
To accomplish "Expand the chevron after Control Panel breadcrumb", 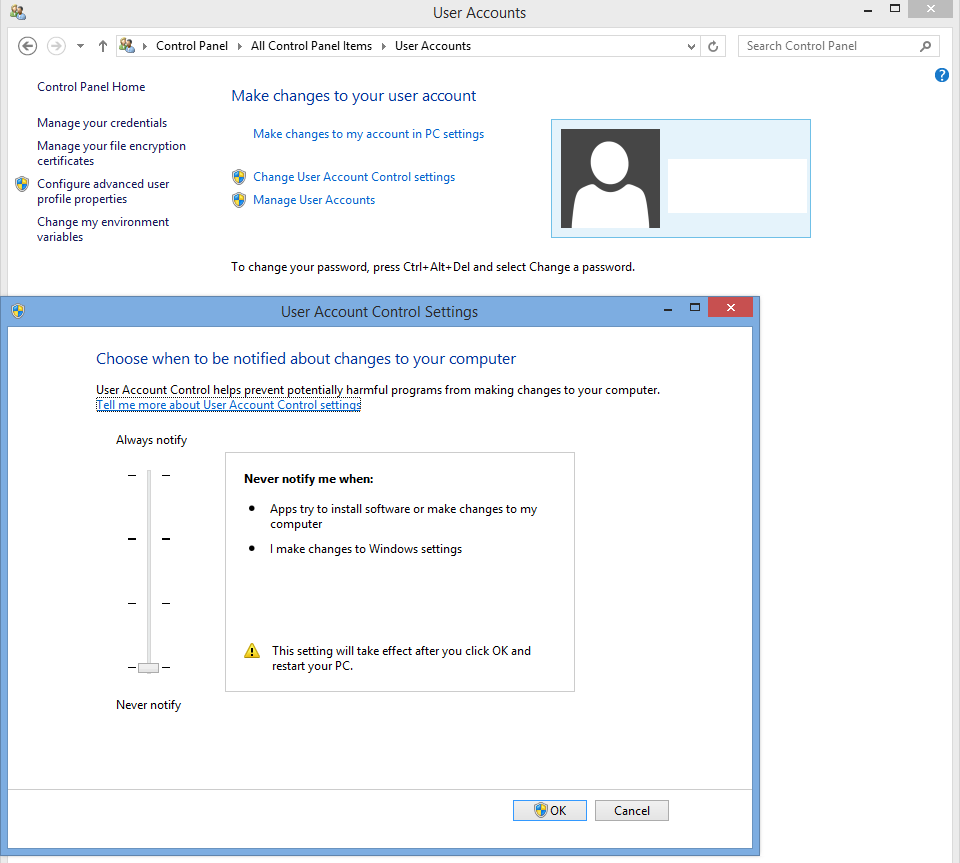I will pos(239,46).
